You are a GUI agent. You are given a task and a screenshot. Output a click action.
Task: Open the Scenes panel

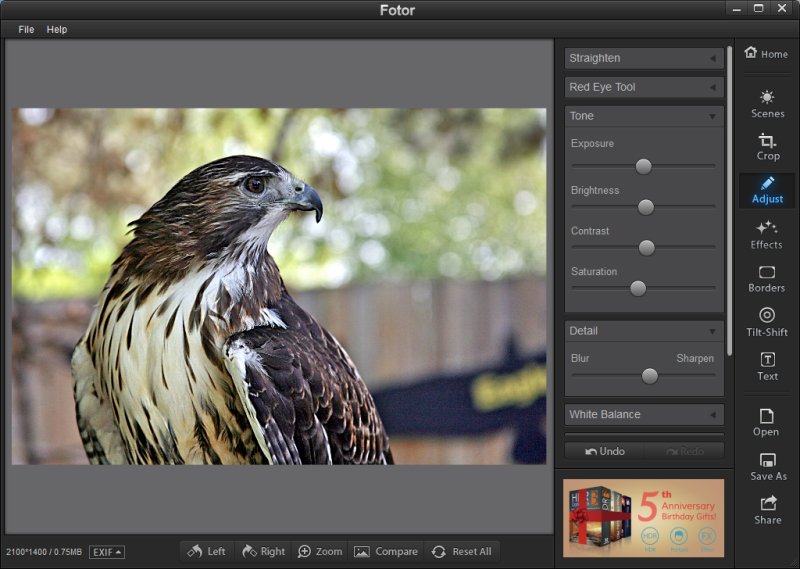(767, 103)
